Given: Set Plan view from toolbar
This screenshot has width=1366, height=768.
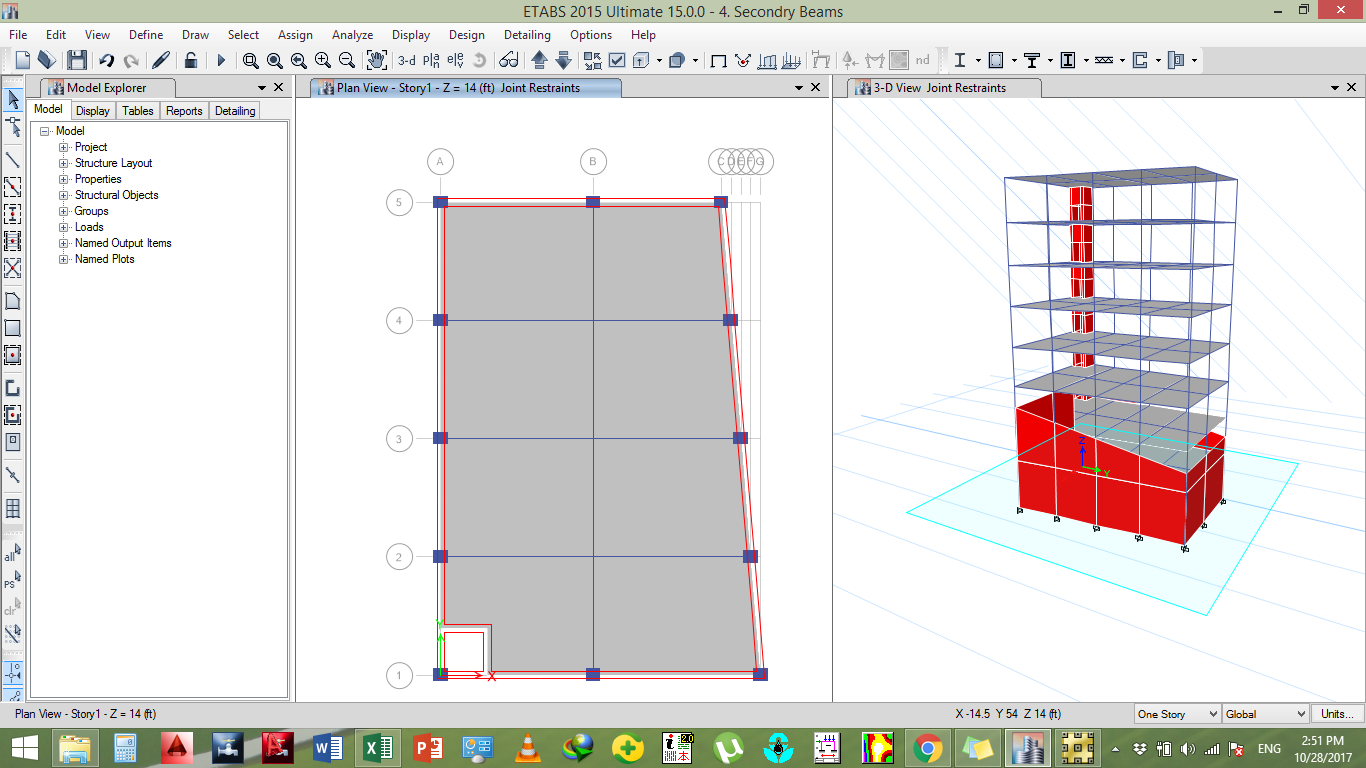Looking at the screenshot, I should (431, 60).
